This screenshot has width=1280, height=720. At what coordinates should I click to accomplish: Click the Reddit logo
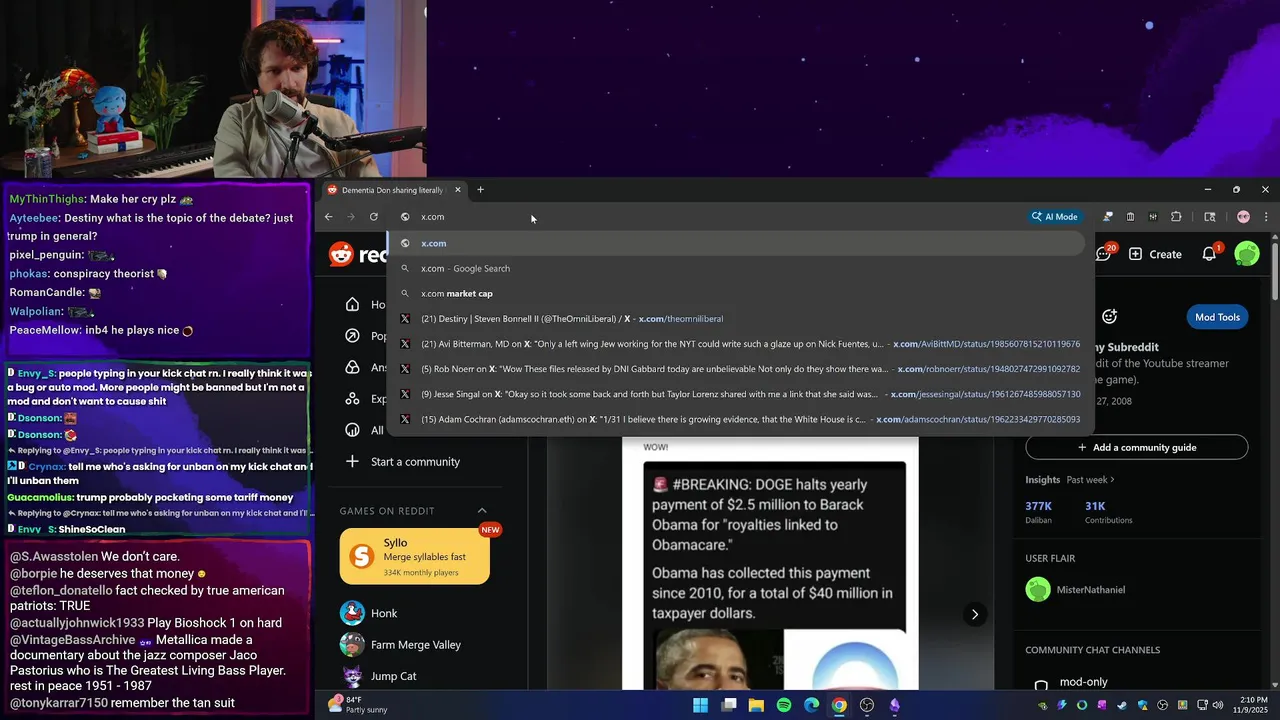click(358, 254)
